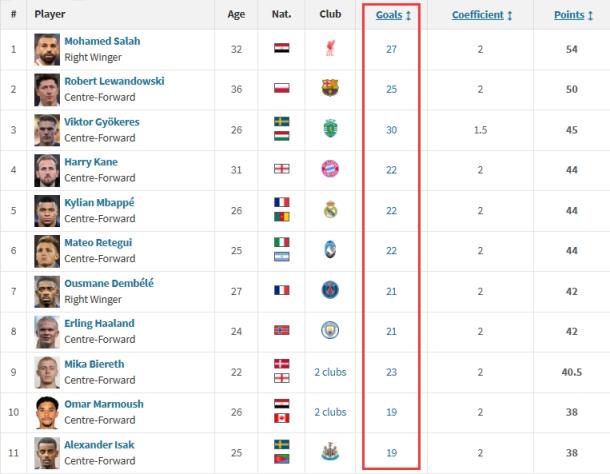
Task: Select the Real Madrid club crest
Action: tap(330, 209)
